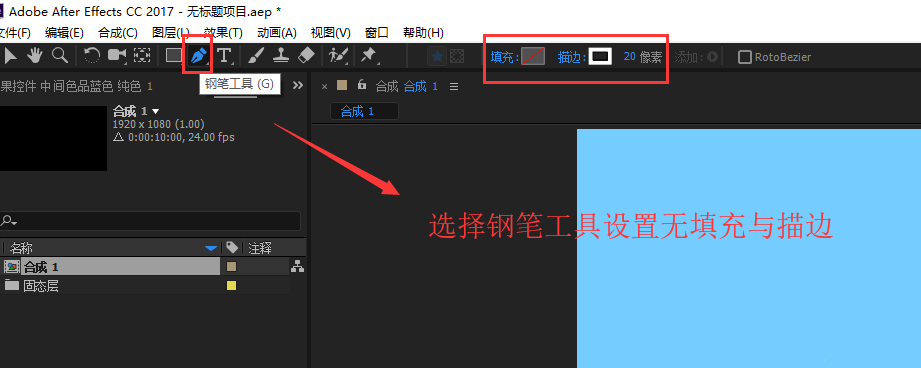Open the 帮助(H) menu
Viewport: 921px width, 368px height.
423,32
